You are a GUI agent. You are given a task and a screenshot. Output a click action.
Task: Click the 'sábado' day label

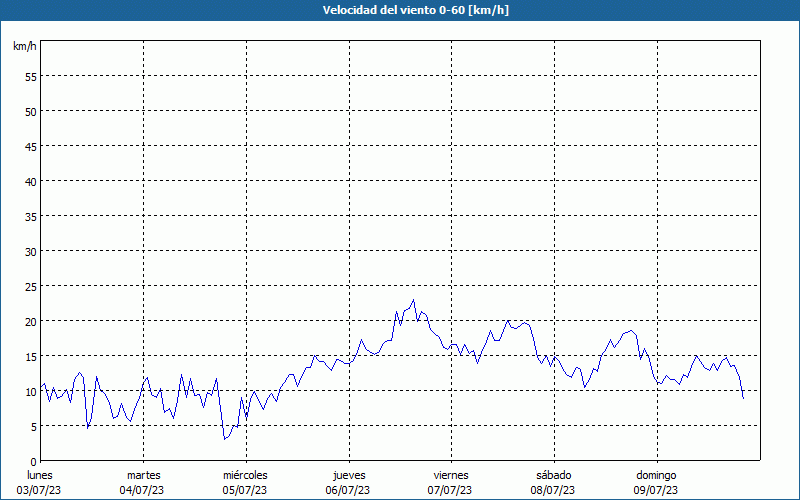pos(554,475)
